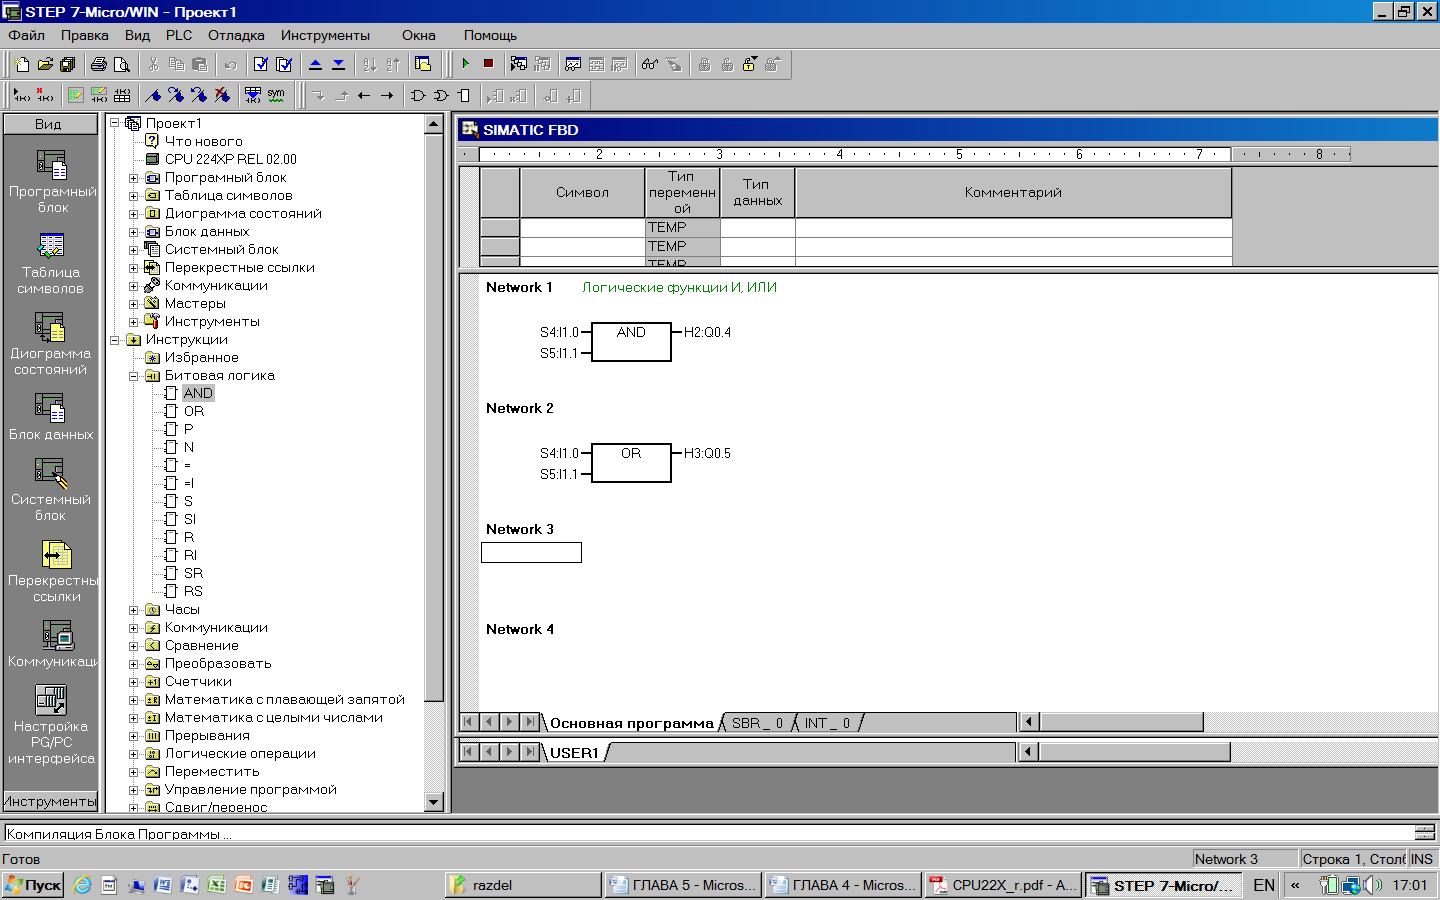Set PLC to RUN with the green play icon
The image size is (1440, 900).
[x=466, y=64]
